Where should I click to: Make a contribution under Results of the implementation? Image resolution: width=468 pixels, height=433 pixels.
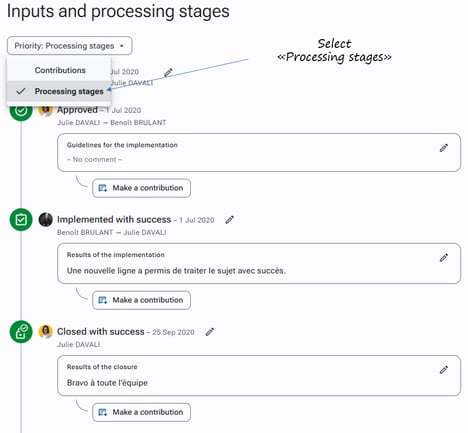click(x=142, y=300)
